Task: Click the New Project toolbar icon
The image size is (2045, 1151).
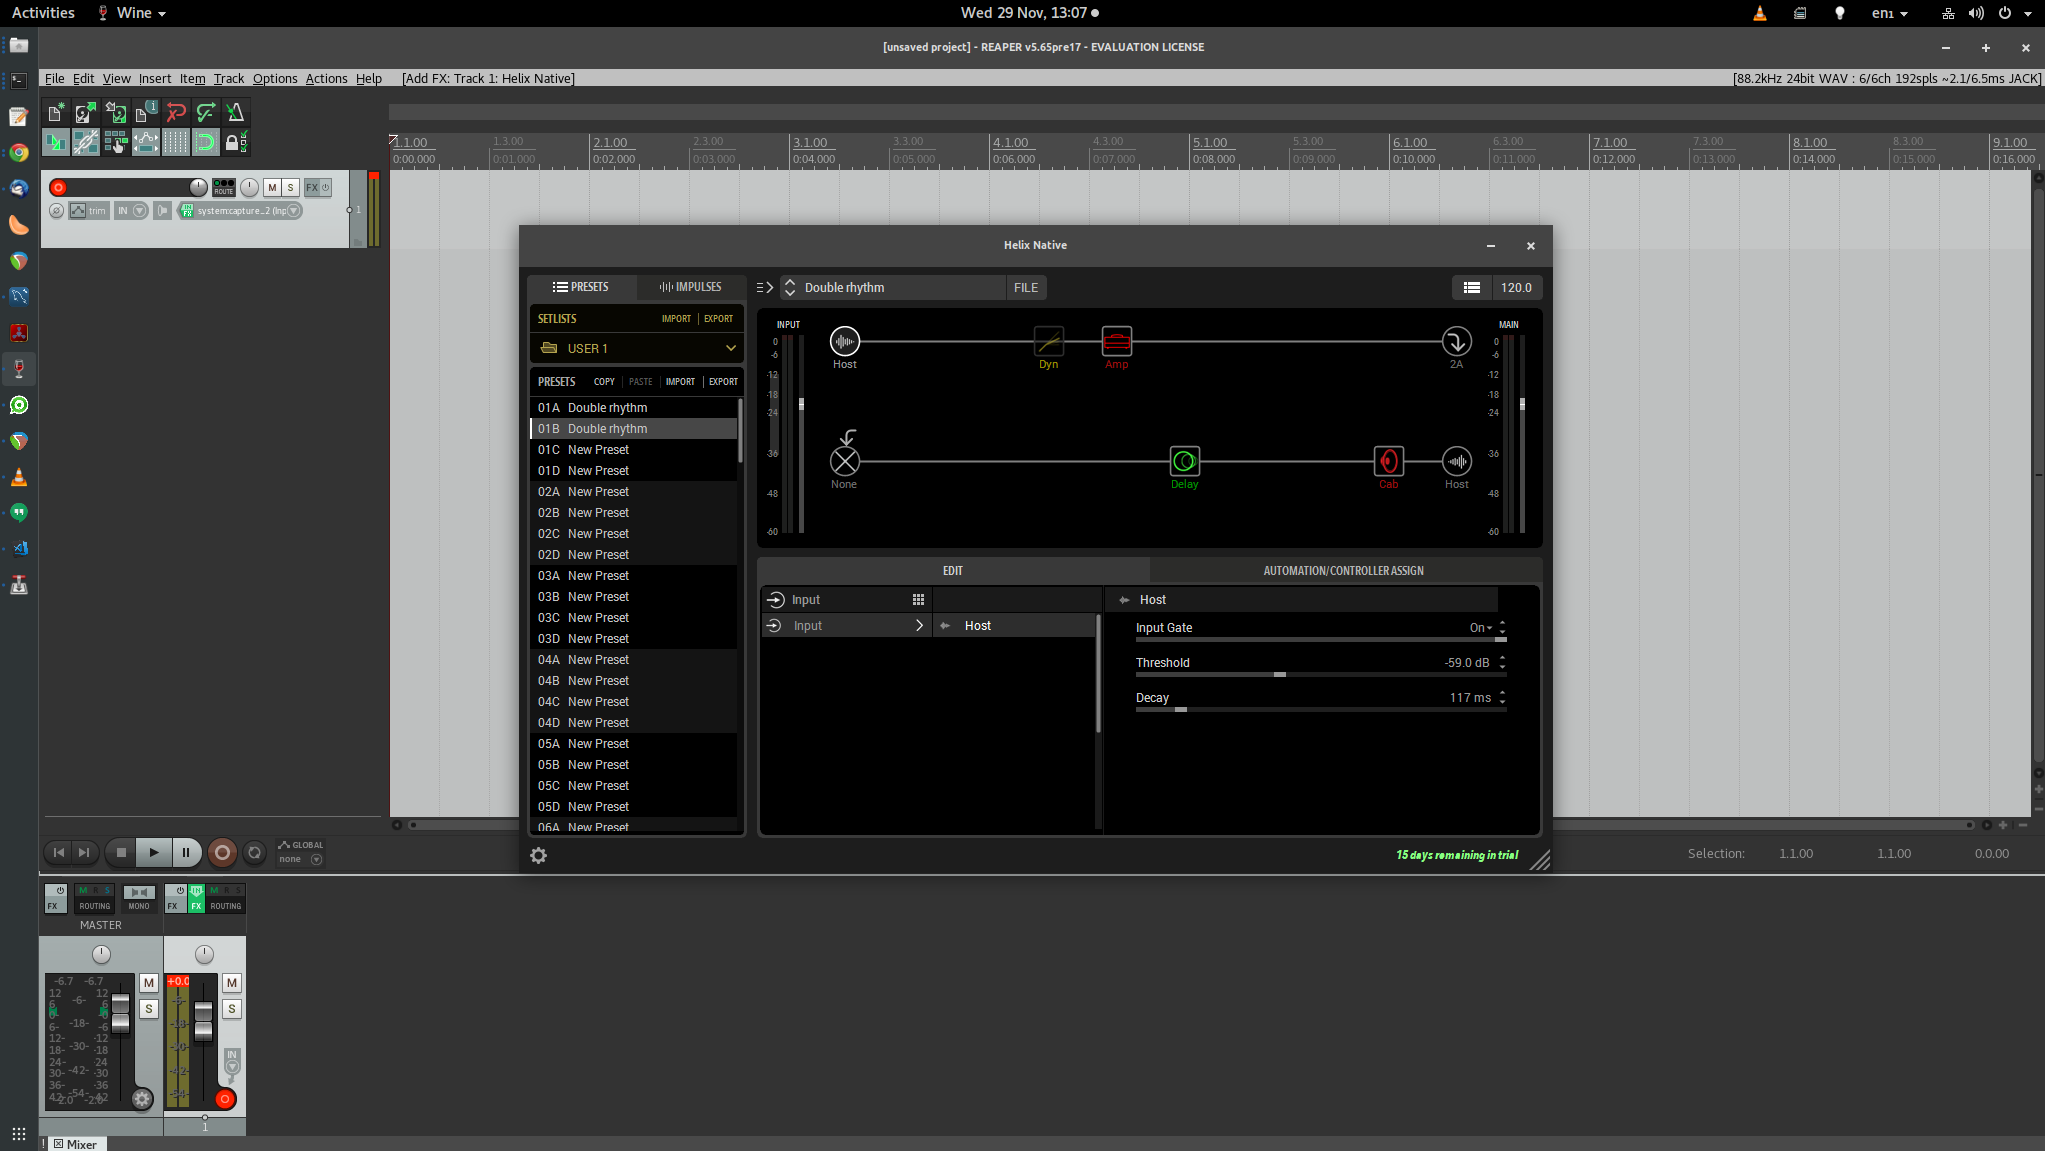Action: coord(56,113)
